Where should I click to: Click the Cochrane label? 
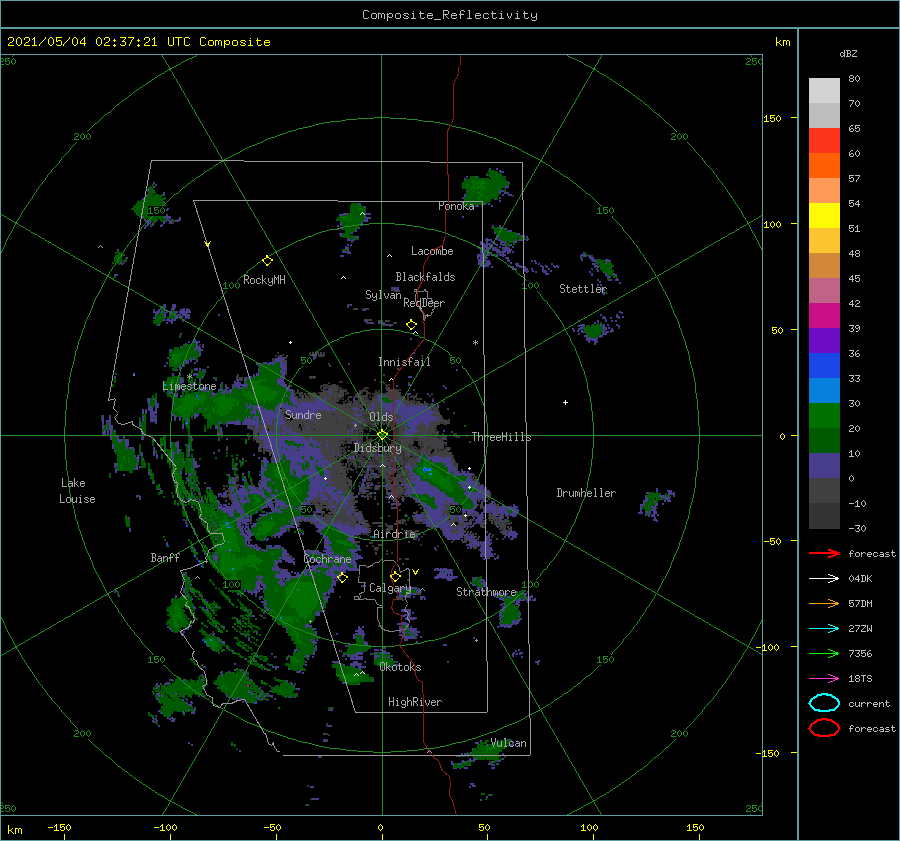click(327, 559)
